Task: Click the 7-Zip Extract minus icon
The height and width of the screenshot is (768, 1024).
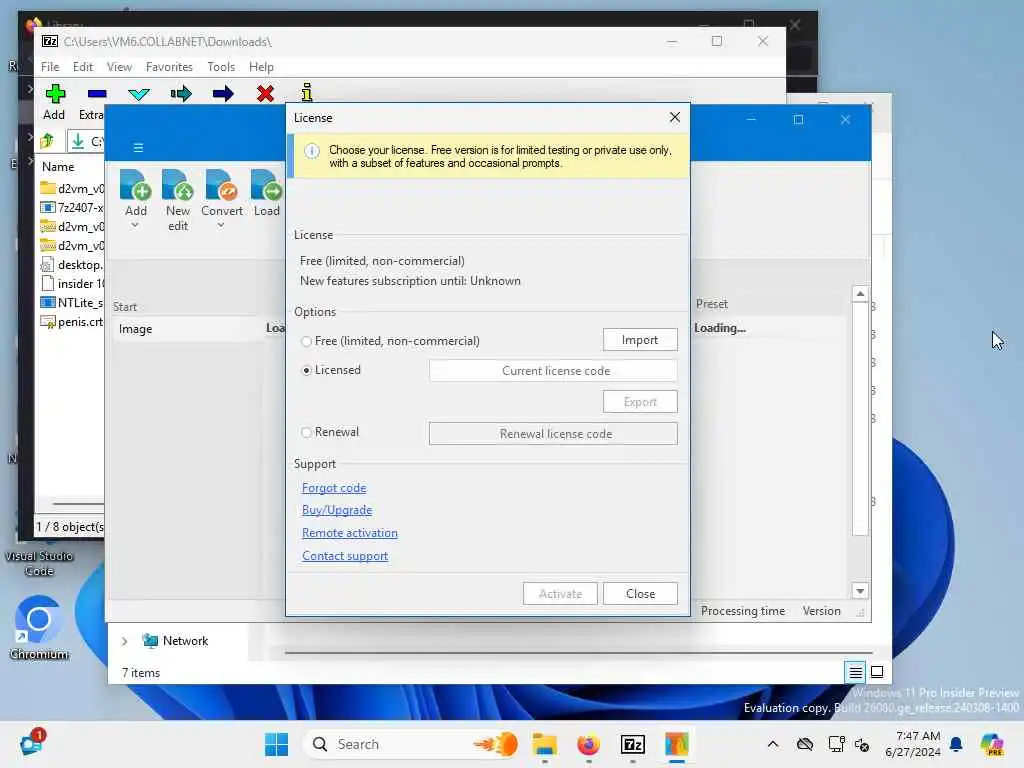Action: pyautogui.click(x=97, y=94)
